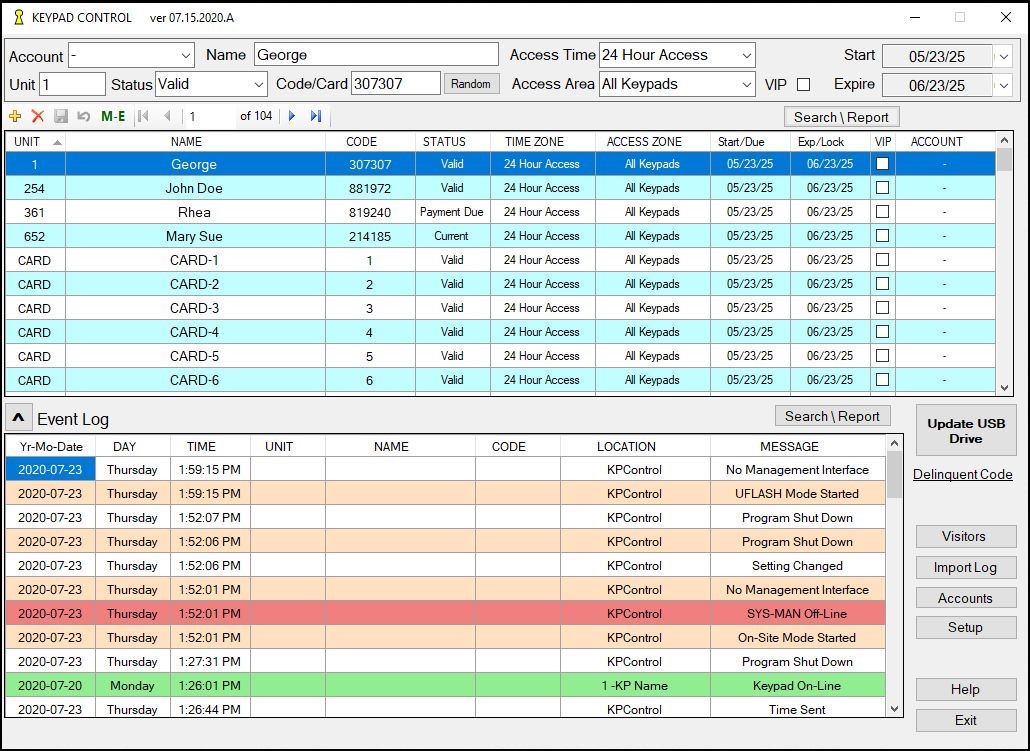Open the Delinquent Code link
The image size is (1030, 751).
click(x=962, y=474)
